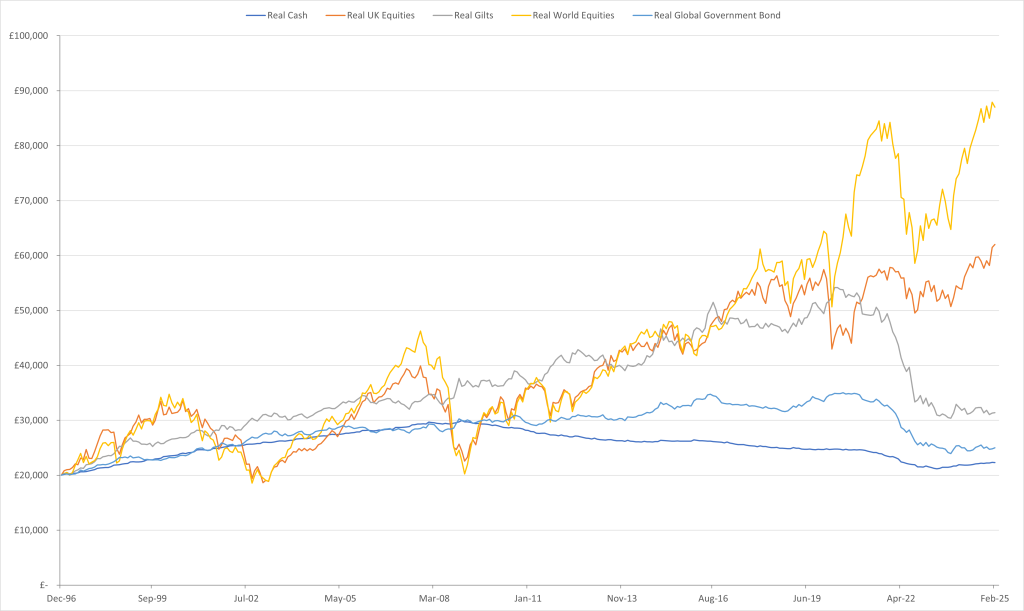Viewport: 1024px width, 611px height.
Task: Click the £10,000 y-axis label
Action: point(31,530)
